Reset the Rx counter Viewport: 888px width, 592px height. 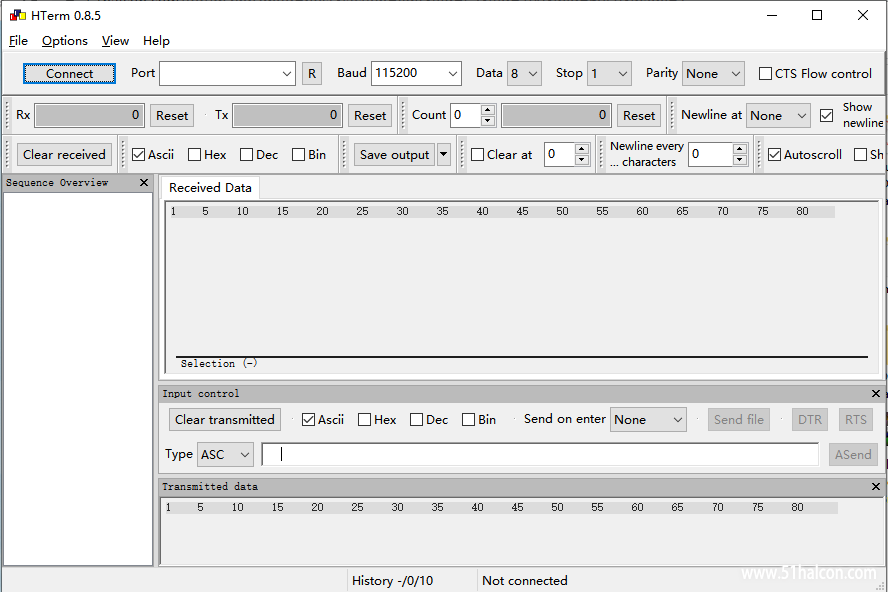pyautogui.click(x=172, y=116)
